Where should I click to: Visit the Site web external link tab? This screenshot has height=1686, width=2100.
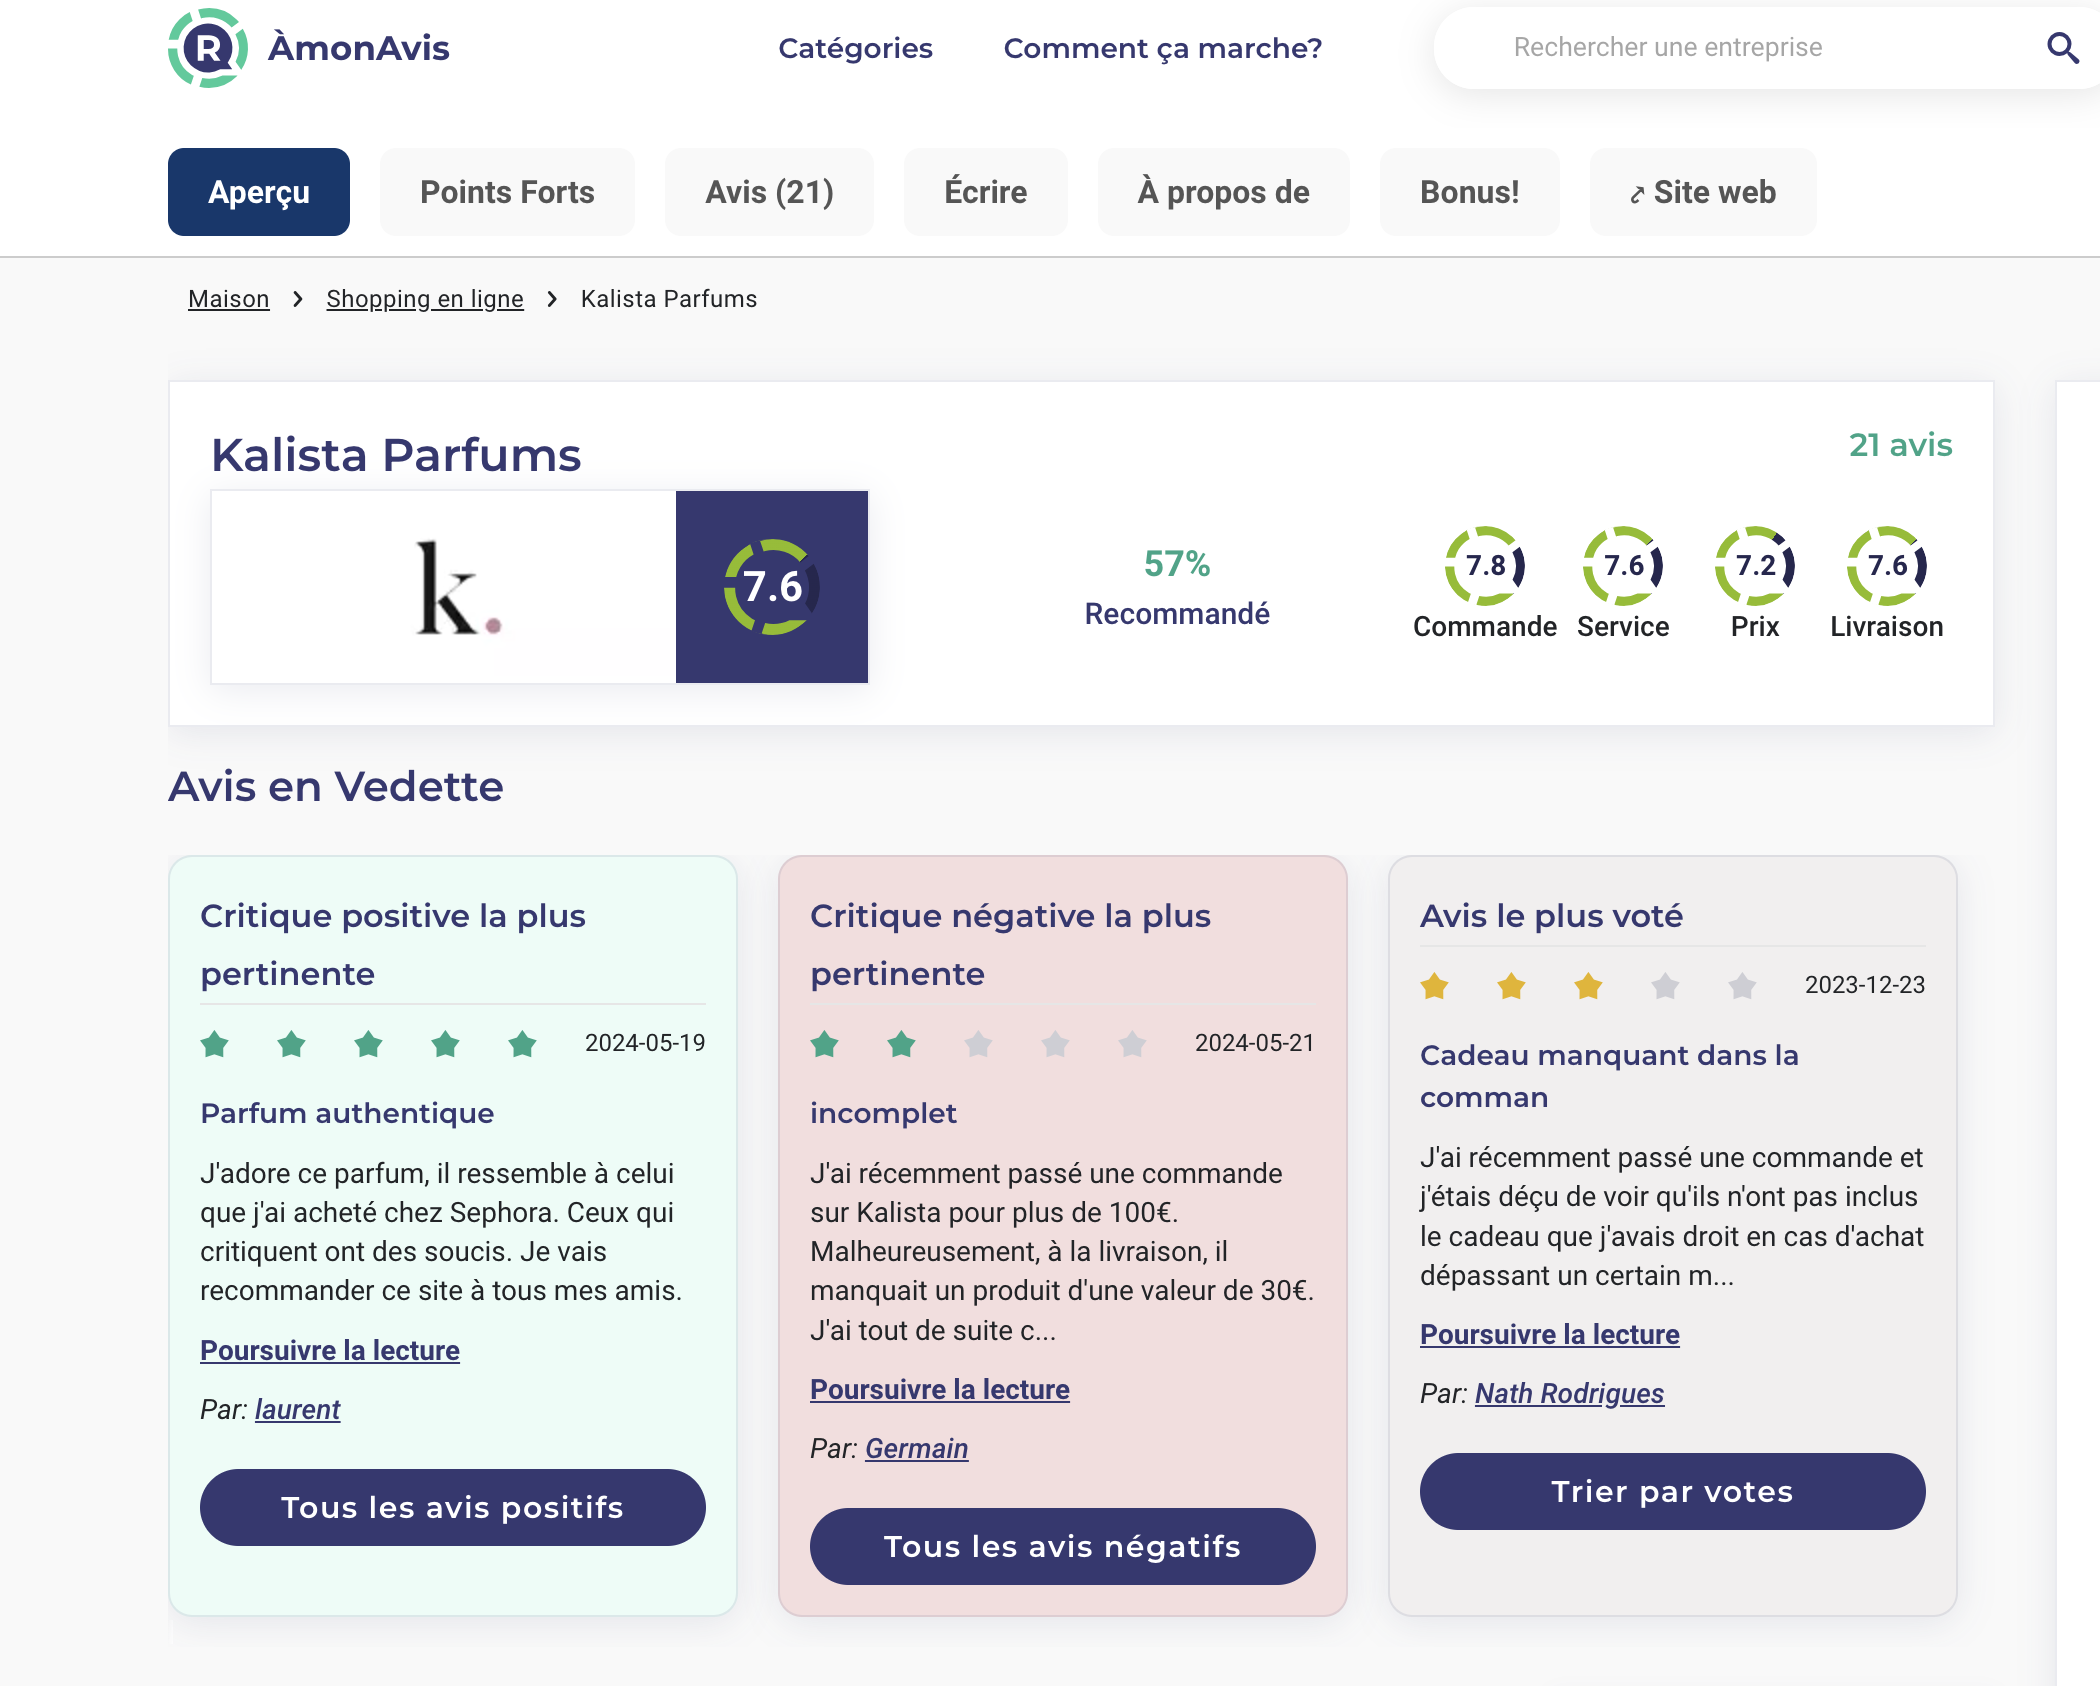point(1703,192)
